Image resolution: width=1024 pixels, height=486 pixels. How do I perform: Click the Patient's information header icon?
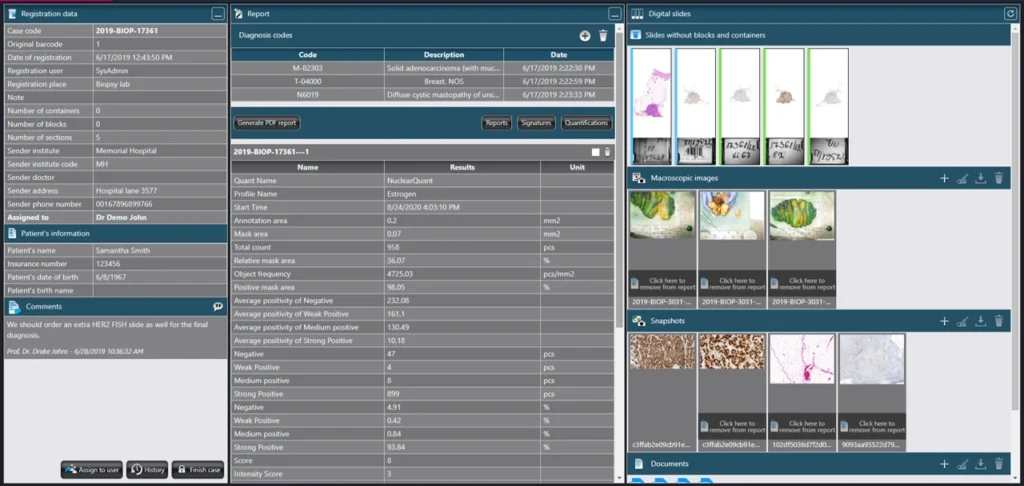[x=11, y=233]
